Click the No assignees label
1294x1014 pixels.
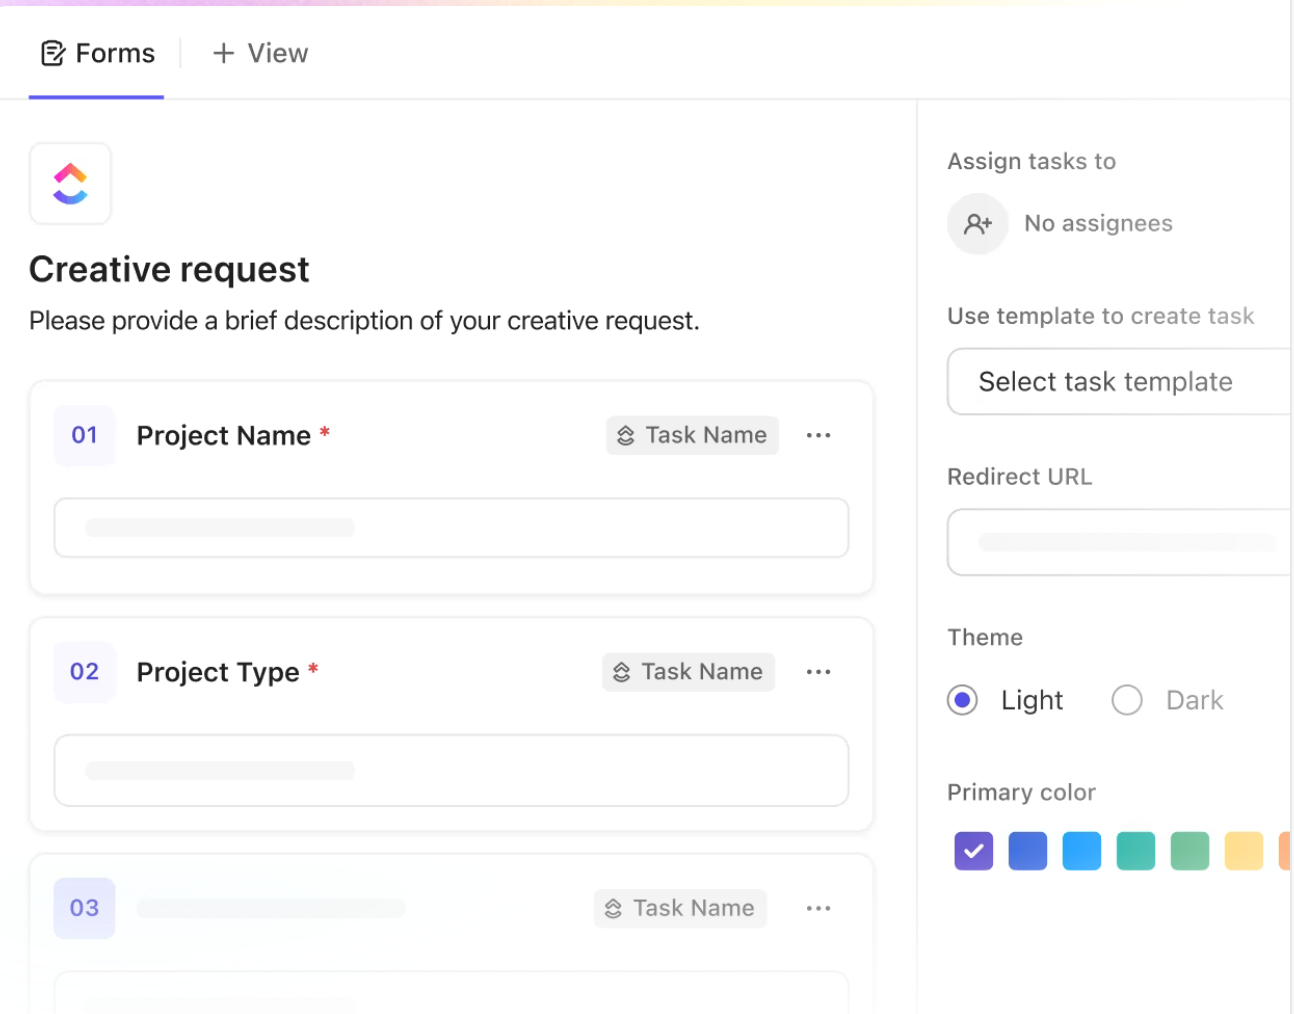click(x=1098, y=224)
